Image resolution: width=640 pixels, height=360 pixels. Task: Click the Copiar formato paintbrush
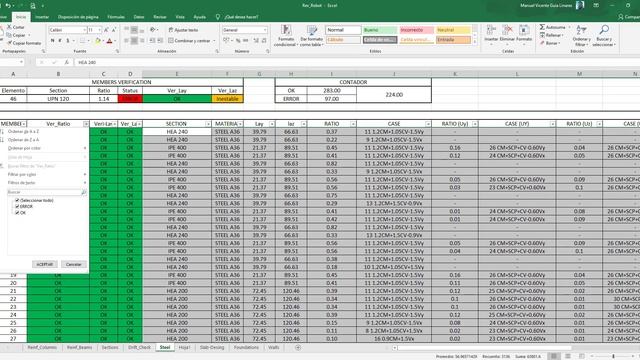9,43
